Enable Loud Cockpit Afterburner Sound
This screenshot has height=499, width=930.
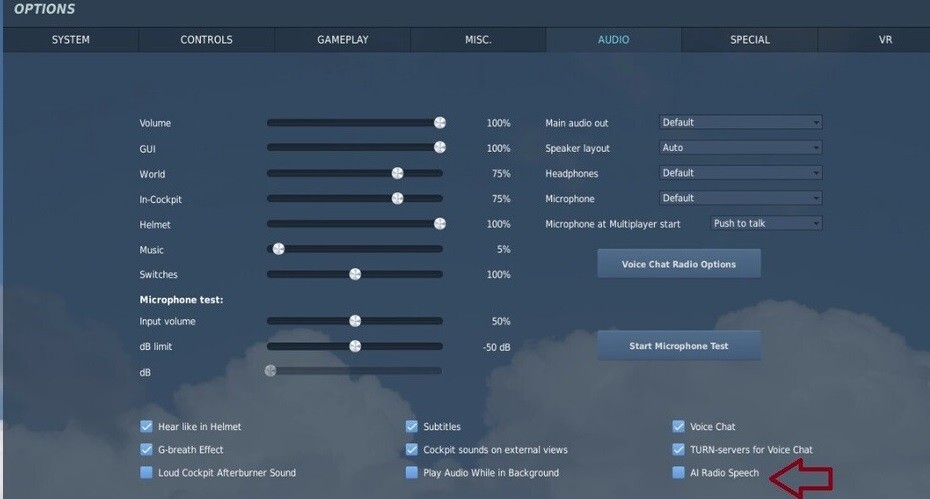[146, 472]
